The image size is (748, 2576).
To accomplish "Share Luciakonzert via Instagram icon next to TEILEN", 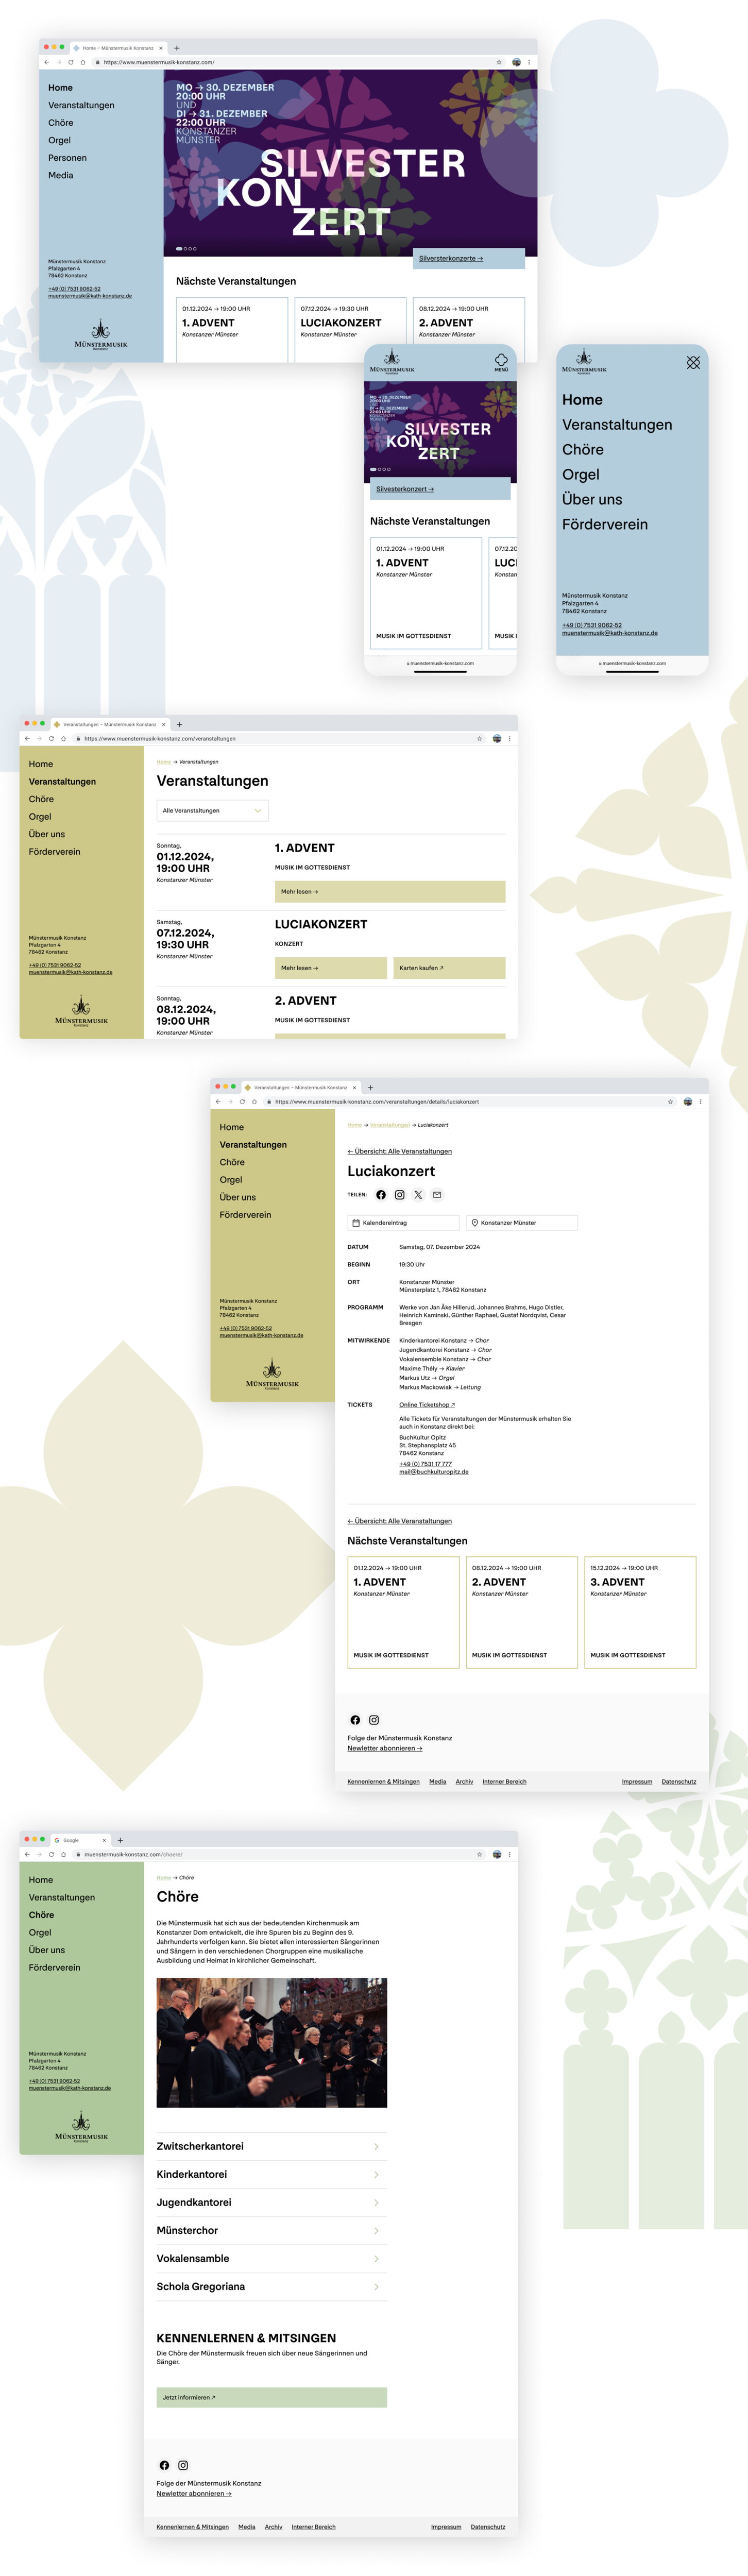I will click(x=400, y=1195).
